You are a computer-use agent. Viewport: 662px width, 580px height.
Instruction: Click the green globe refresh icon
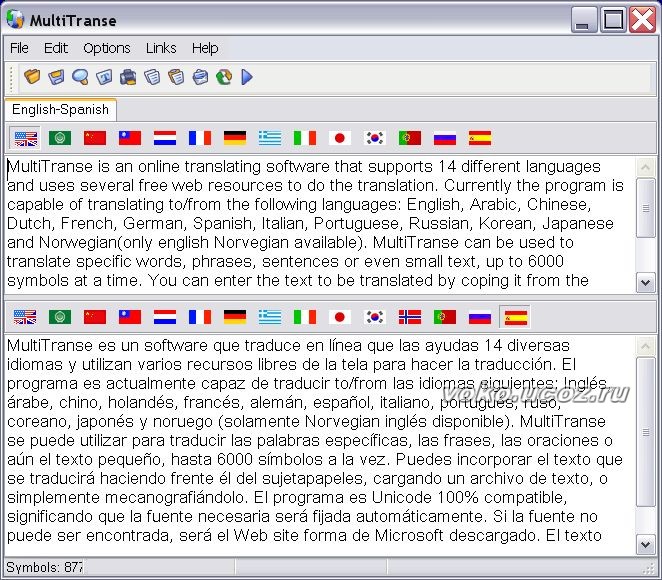[224, 77]
